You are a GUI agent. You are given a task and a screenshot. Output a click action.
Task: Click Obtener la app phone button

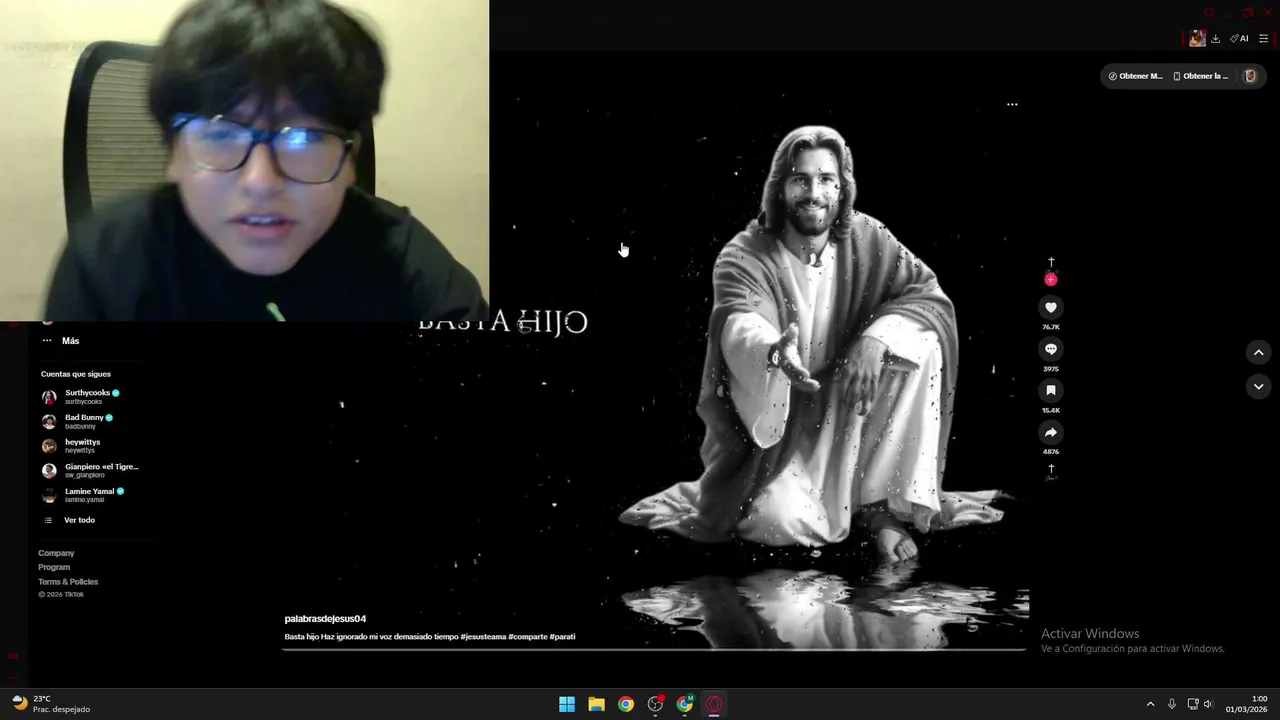coord(1200,76)
